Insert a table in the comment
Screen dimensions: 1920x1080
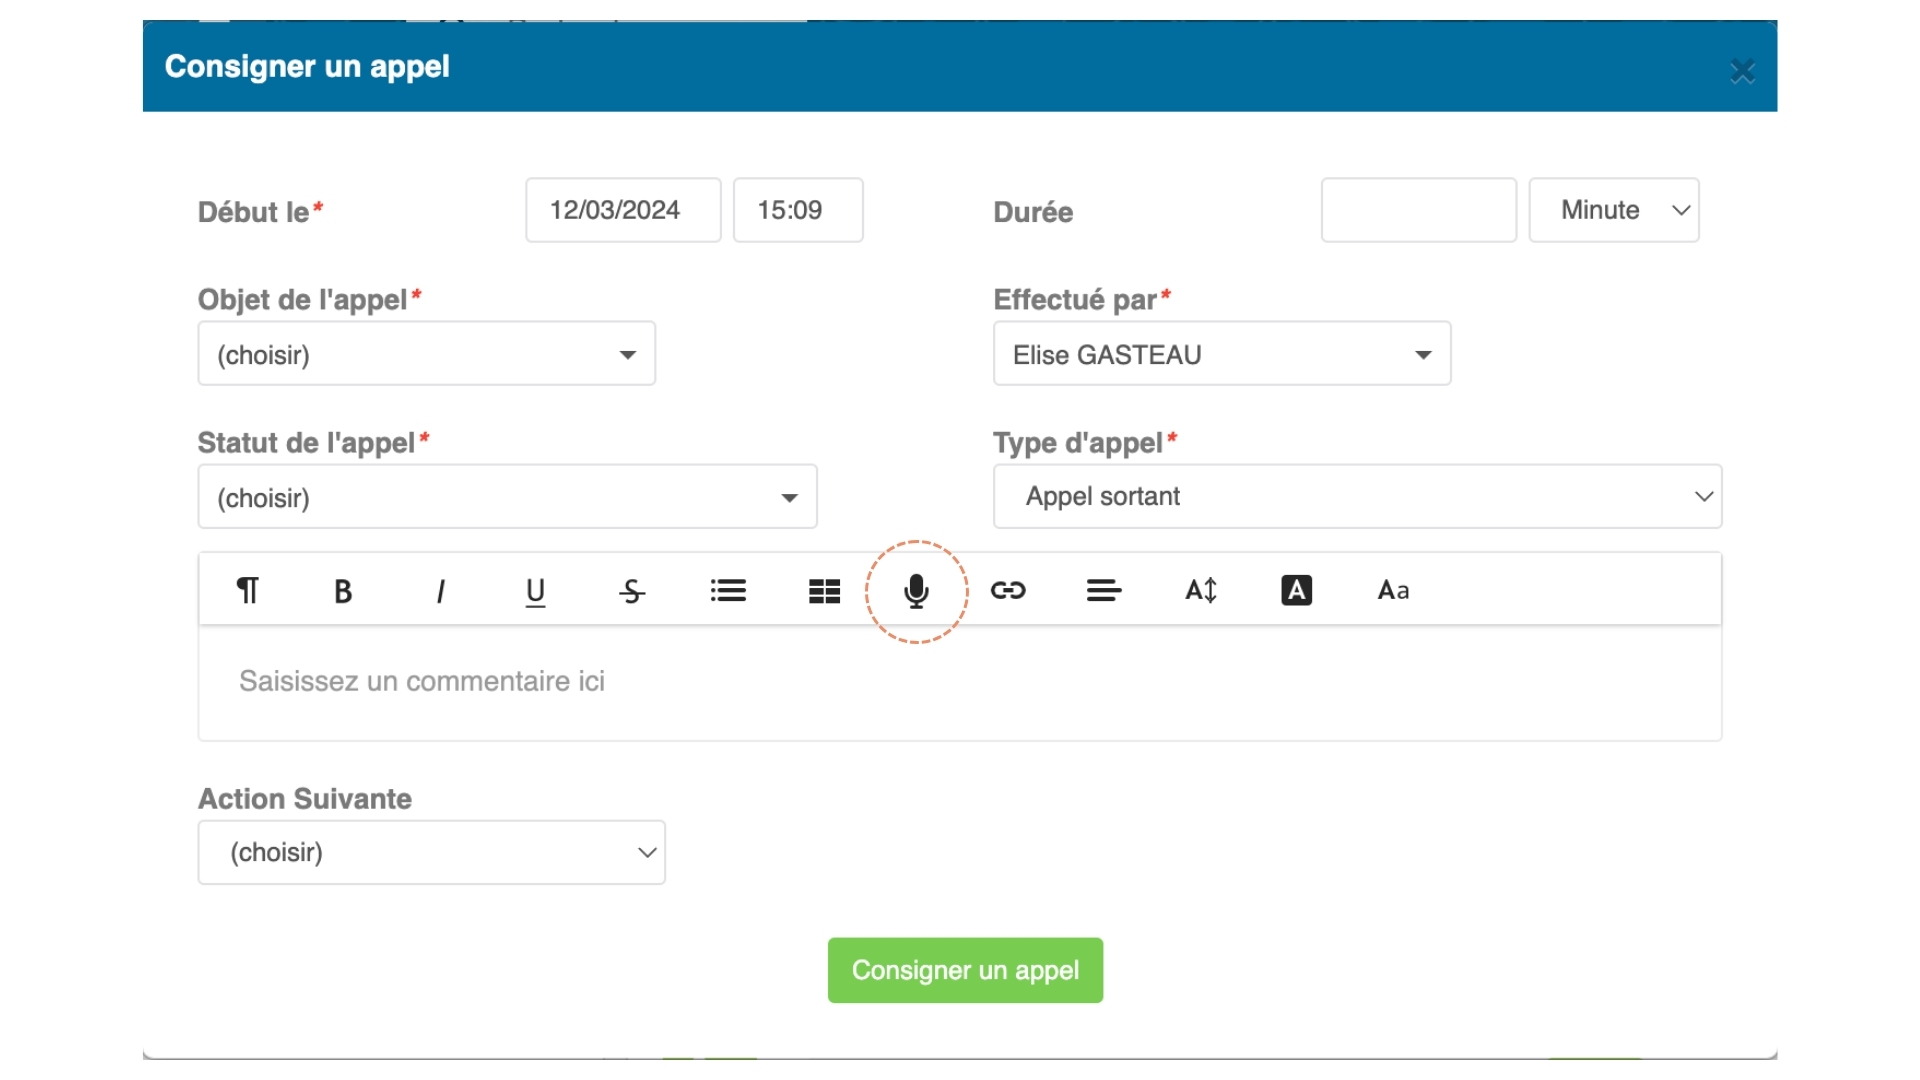click(x=824, y=591)
